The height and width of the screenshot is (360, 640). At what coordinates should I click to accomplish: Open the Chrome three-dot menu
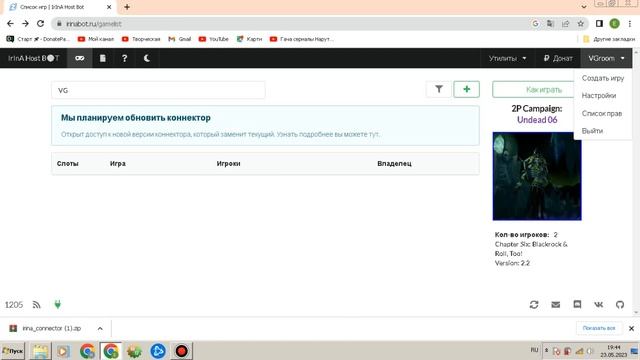(630, 24)
